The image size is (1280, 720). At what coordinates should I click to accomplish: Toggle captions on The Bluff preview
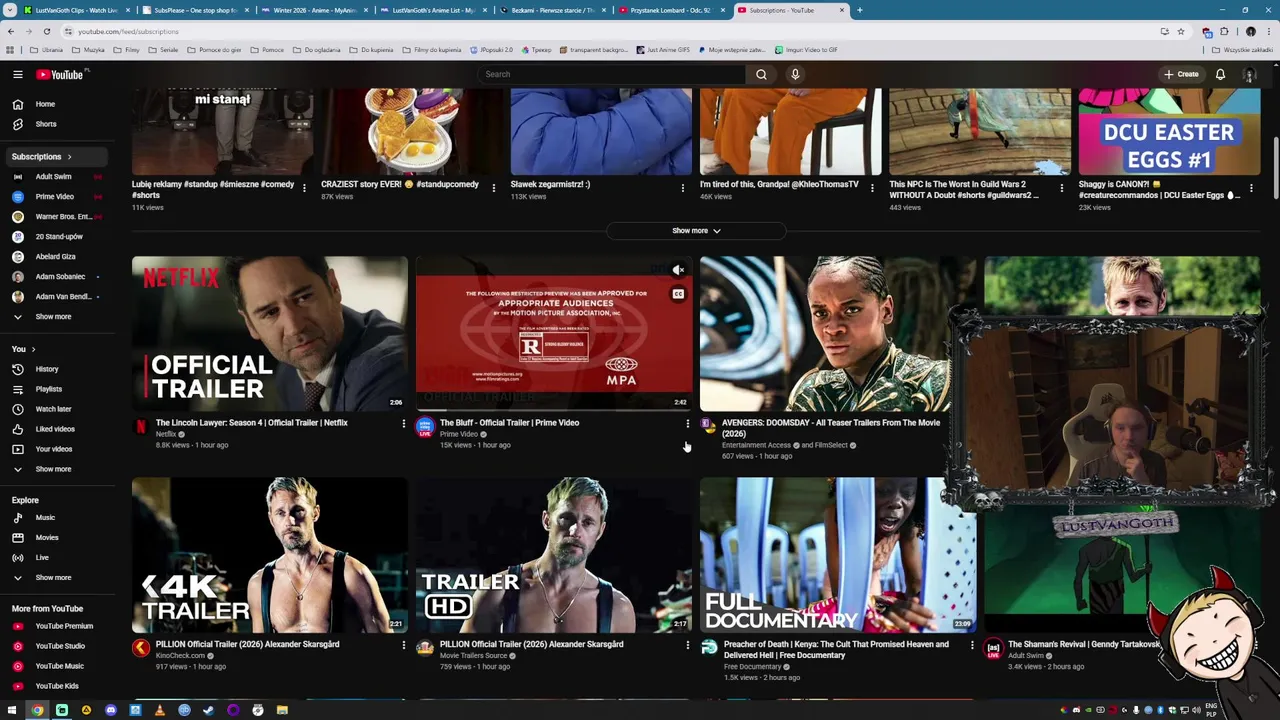(x=678, y=294)
